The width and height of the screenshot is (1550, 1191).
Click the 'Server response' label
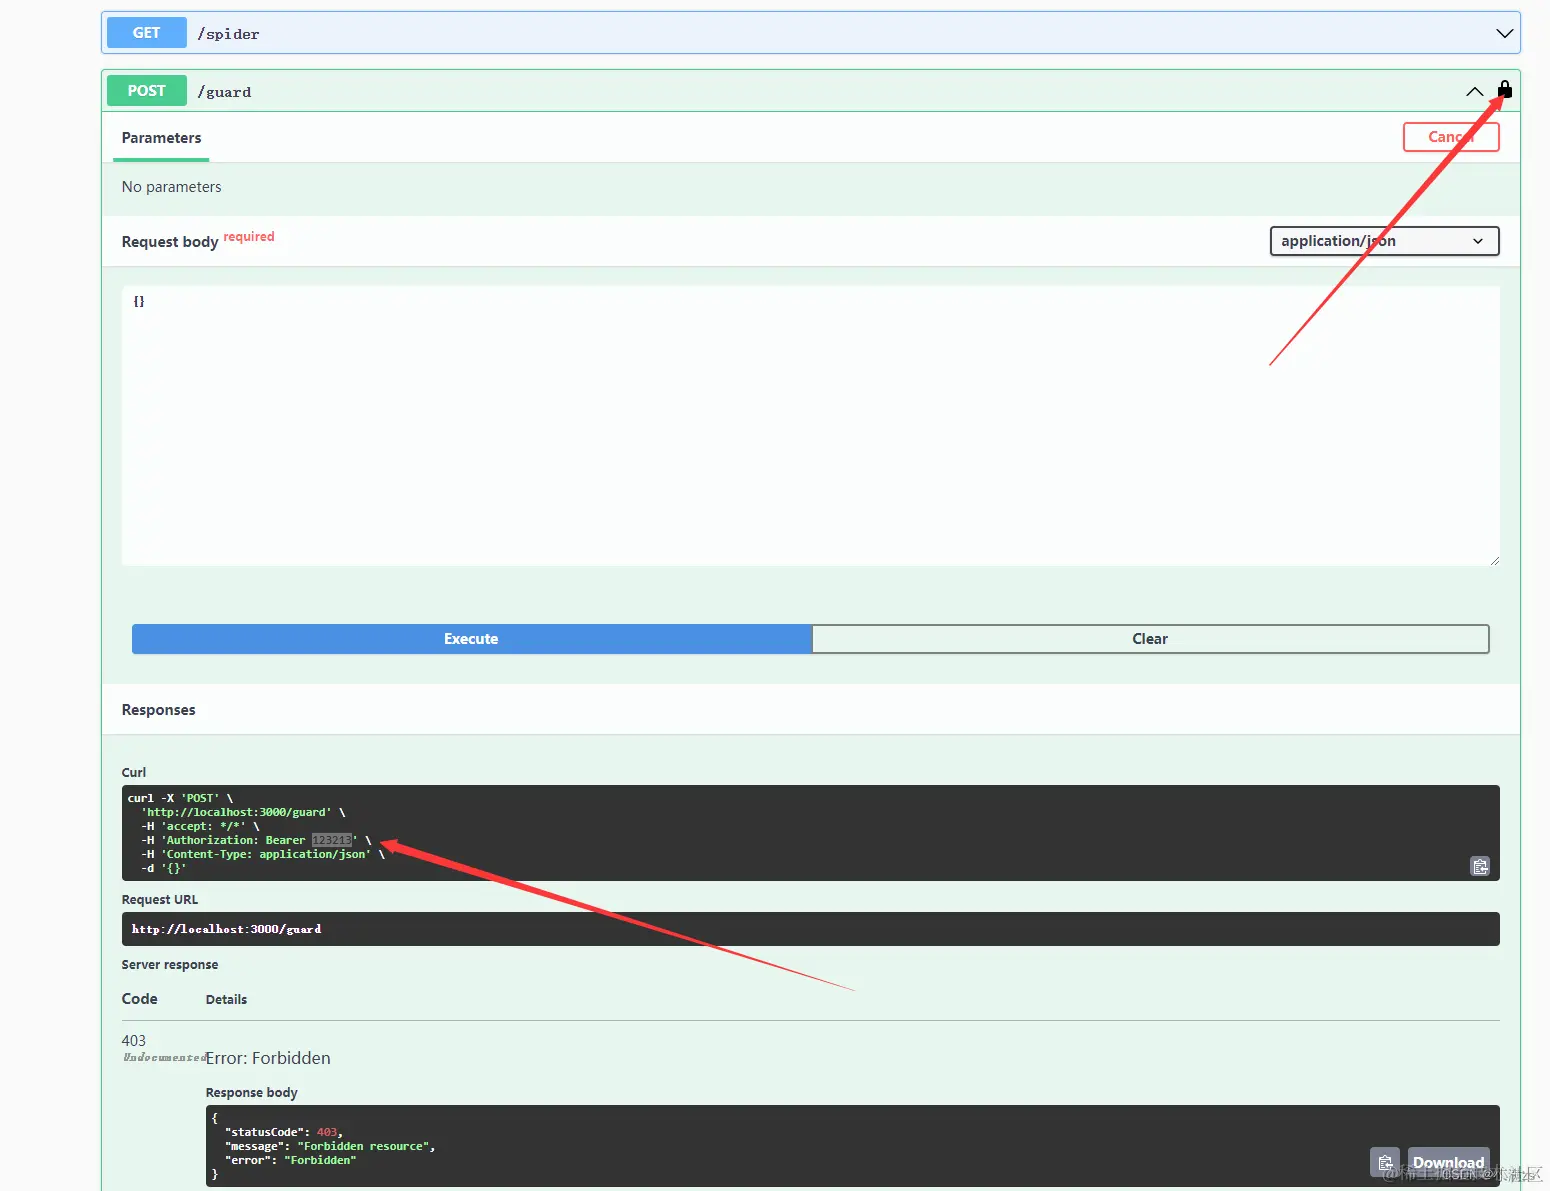click(x=170, y=965)
